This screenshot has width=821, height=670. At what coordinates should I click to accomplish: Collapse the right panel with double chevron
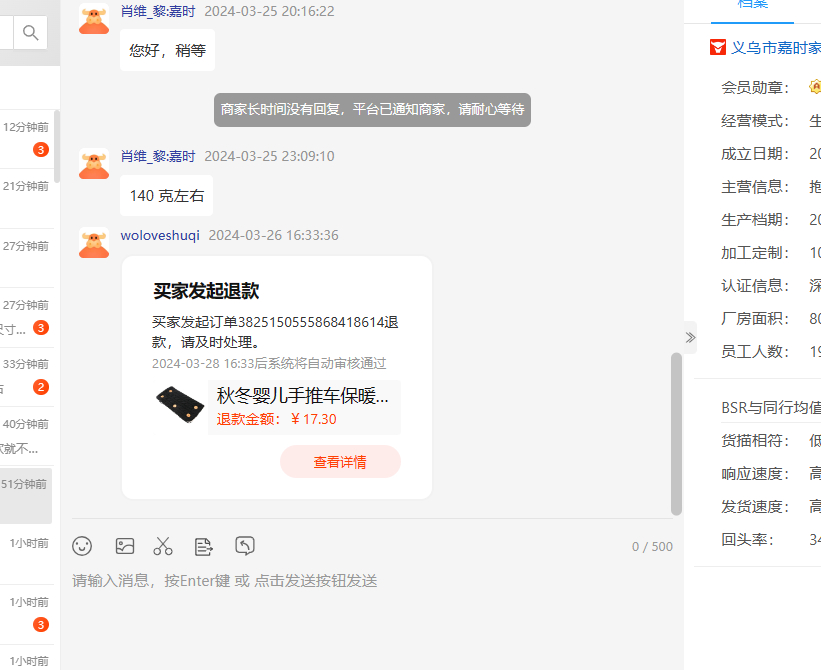coord(691,338)
